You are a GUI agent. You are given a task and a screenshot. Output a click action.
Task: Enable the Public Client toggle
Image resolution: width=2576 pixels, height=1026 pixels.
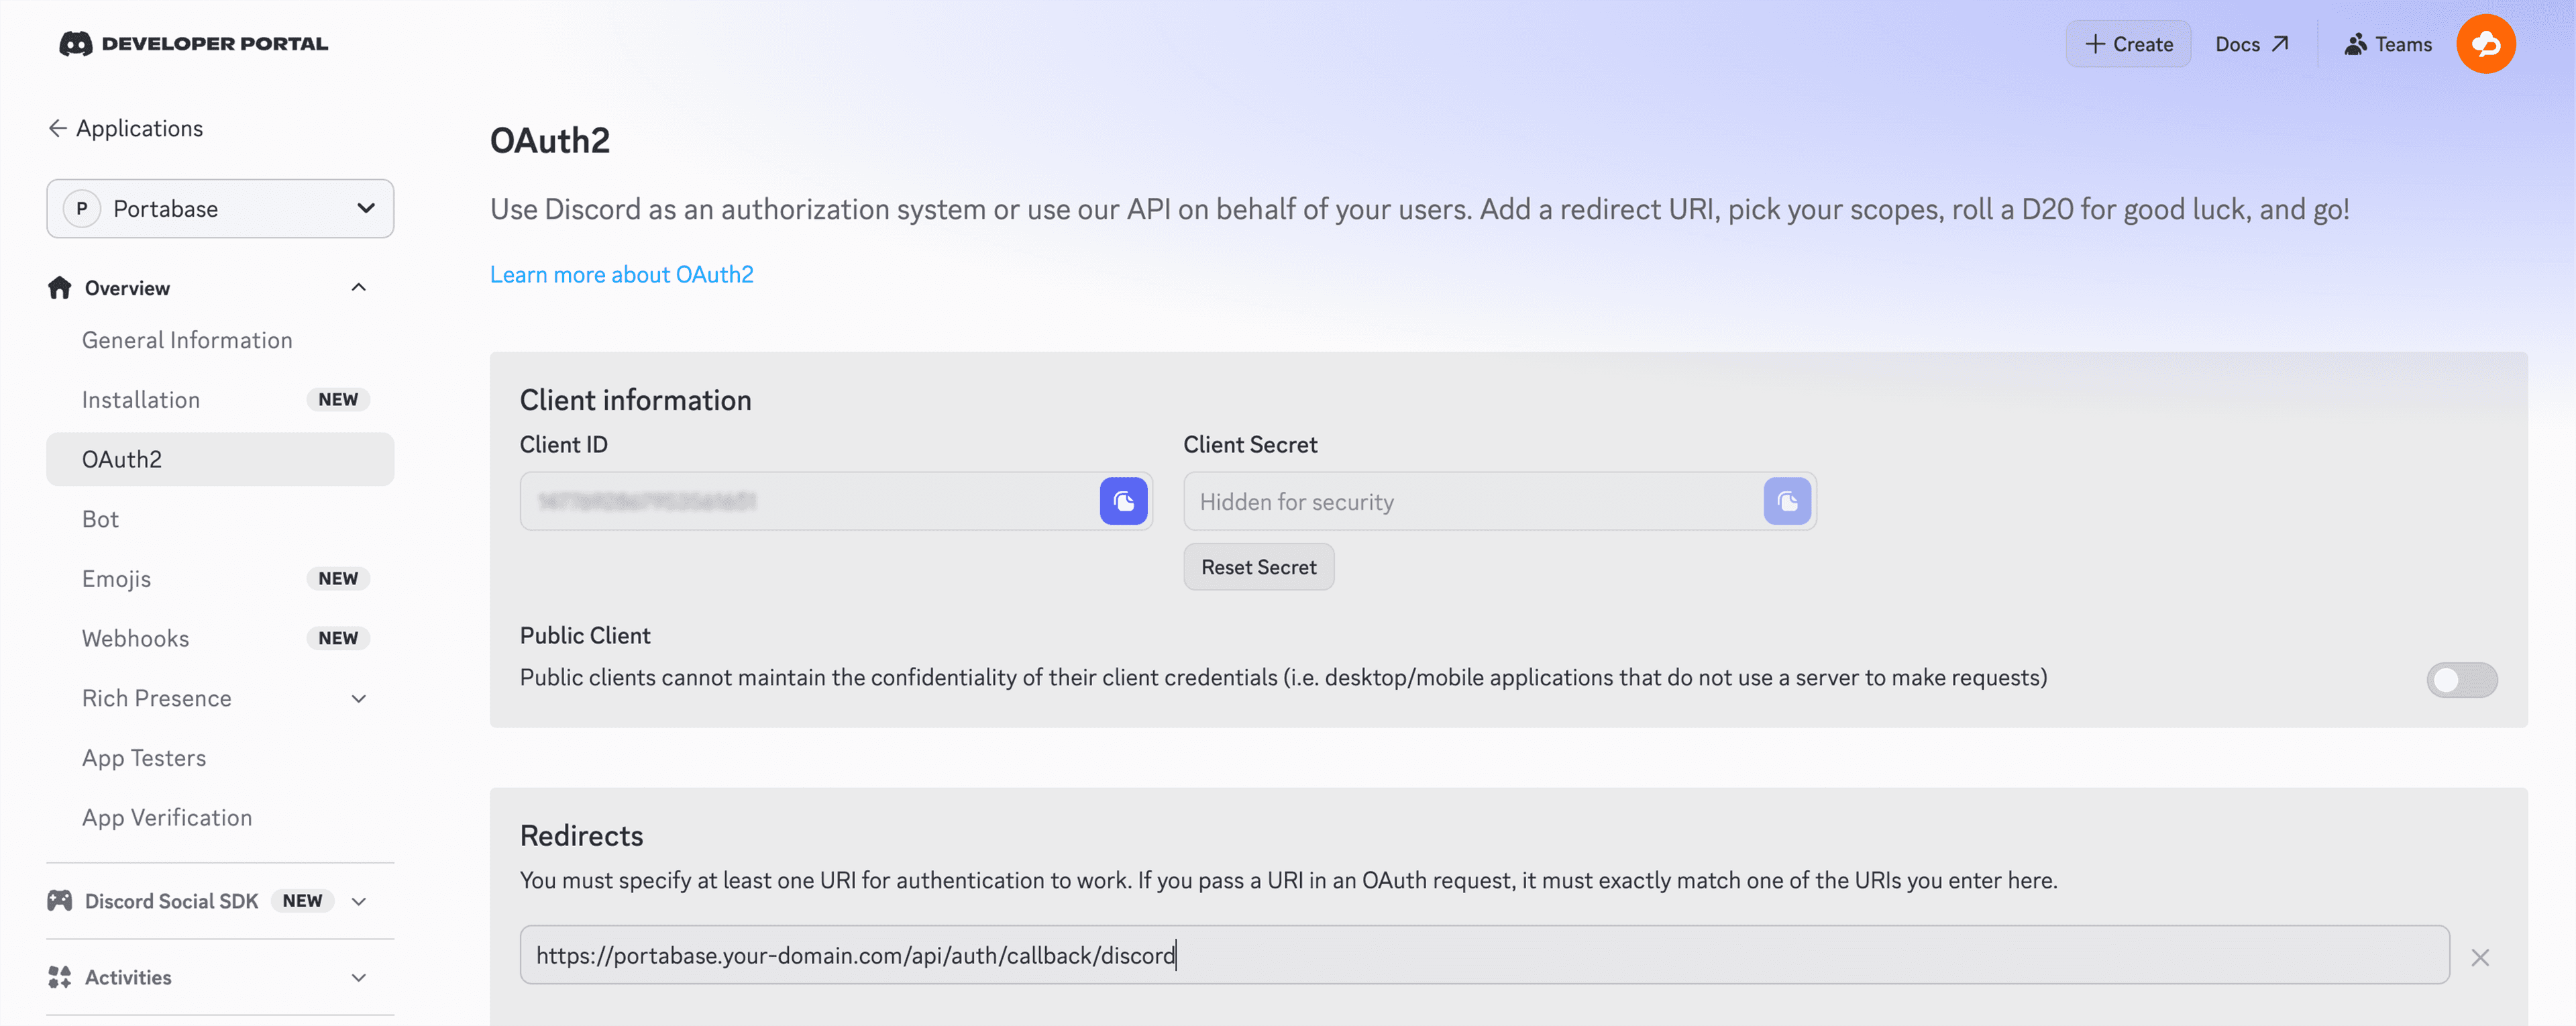coord(2461,680)
